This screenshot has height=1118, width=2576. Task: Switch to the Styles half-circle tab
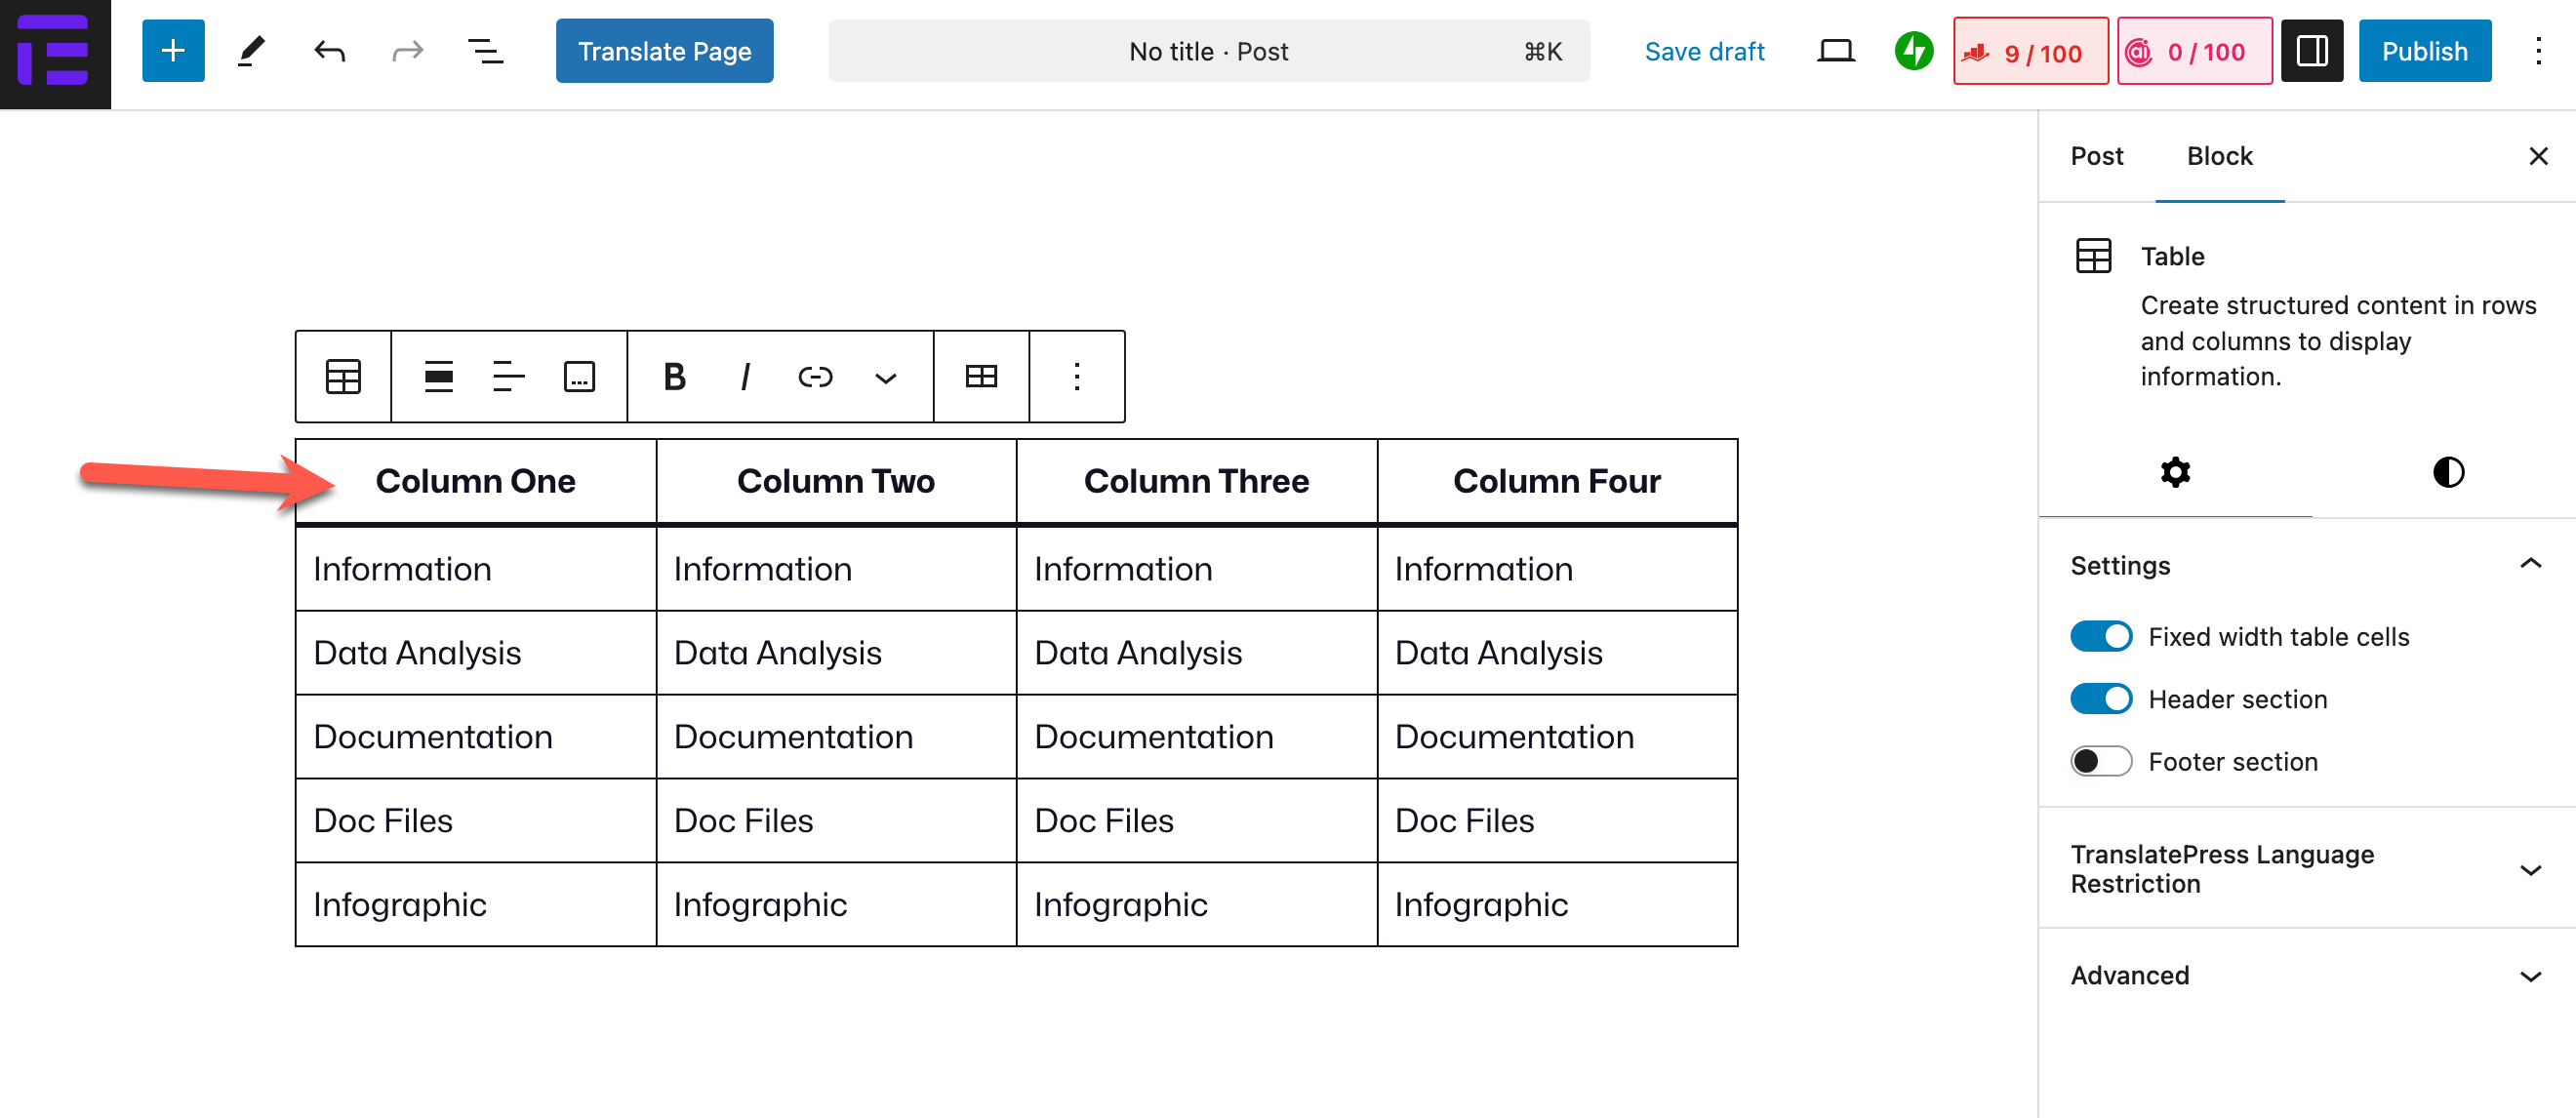coord(2448,471)
